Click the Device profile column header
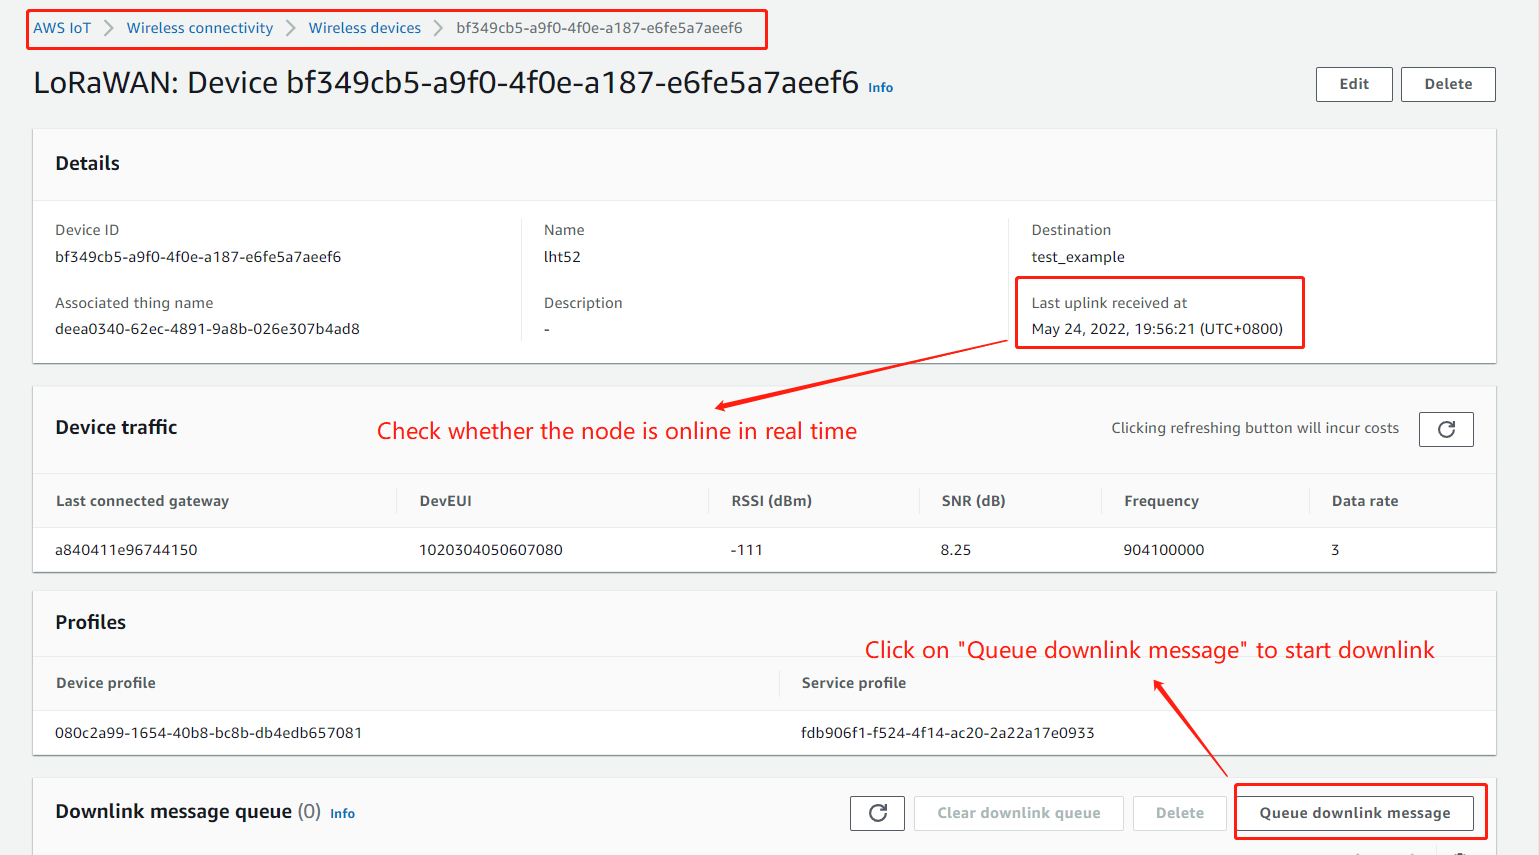The image size is (1539, 855). coord(106,683)
